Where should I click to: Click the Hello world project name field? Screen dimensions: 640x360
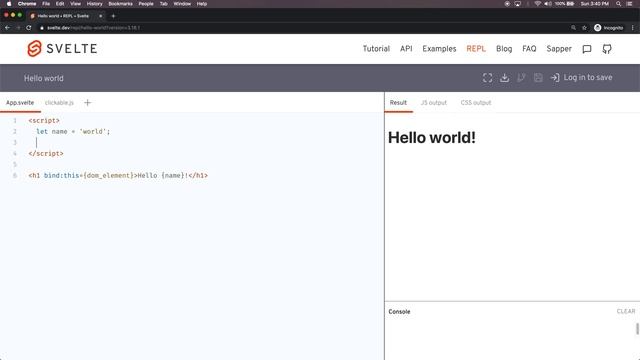pyautogui.click(x=44, y=78)
